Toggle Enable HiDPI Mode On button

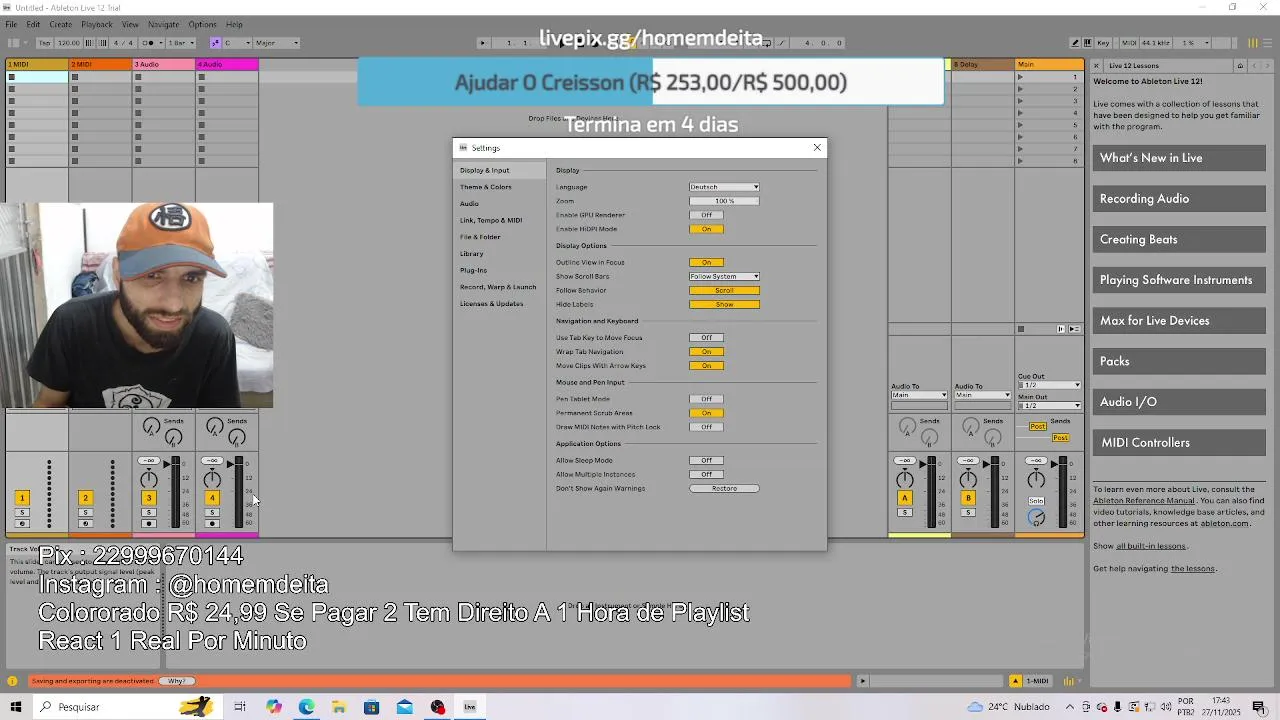(x=706, y=229)
